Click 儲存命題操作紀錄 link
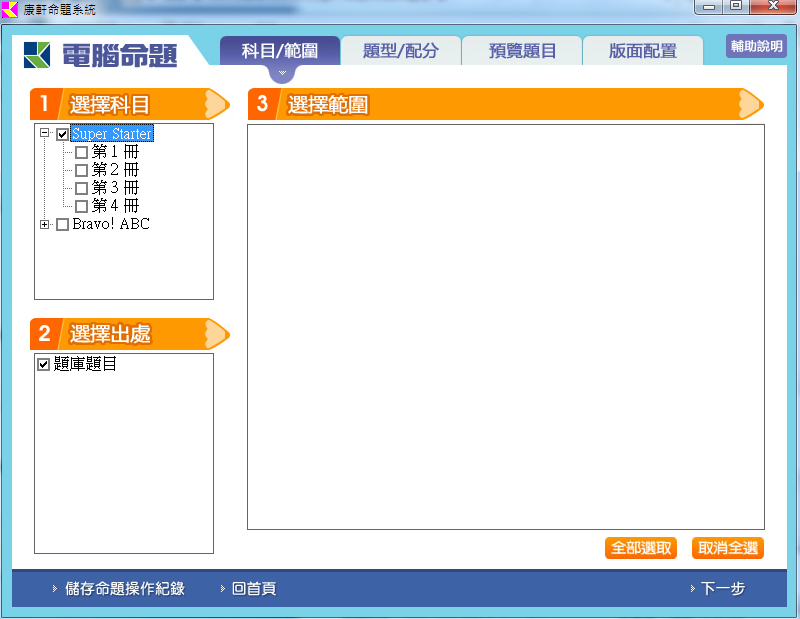The image size is (800, 619). click(x=124, y=588)
